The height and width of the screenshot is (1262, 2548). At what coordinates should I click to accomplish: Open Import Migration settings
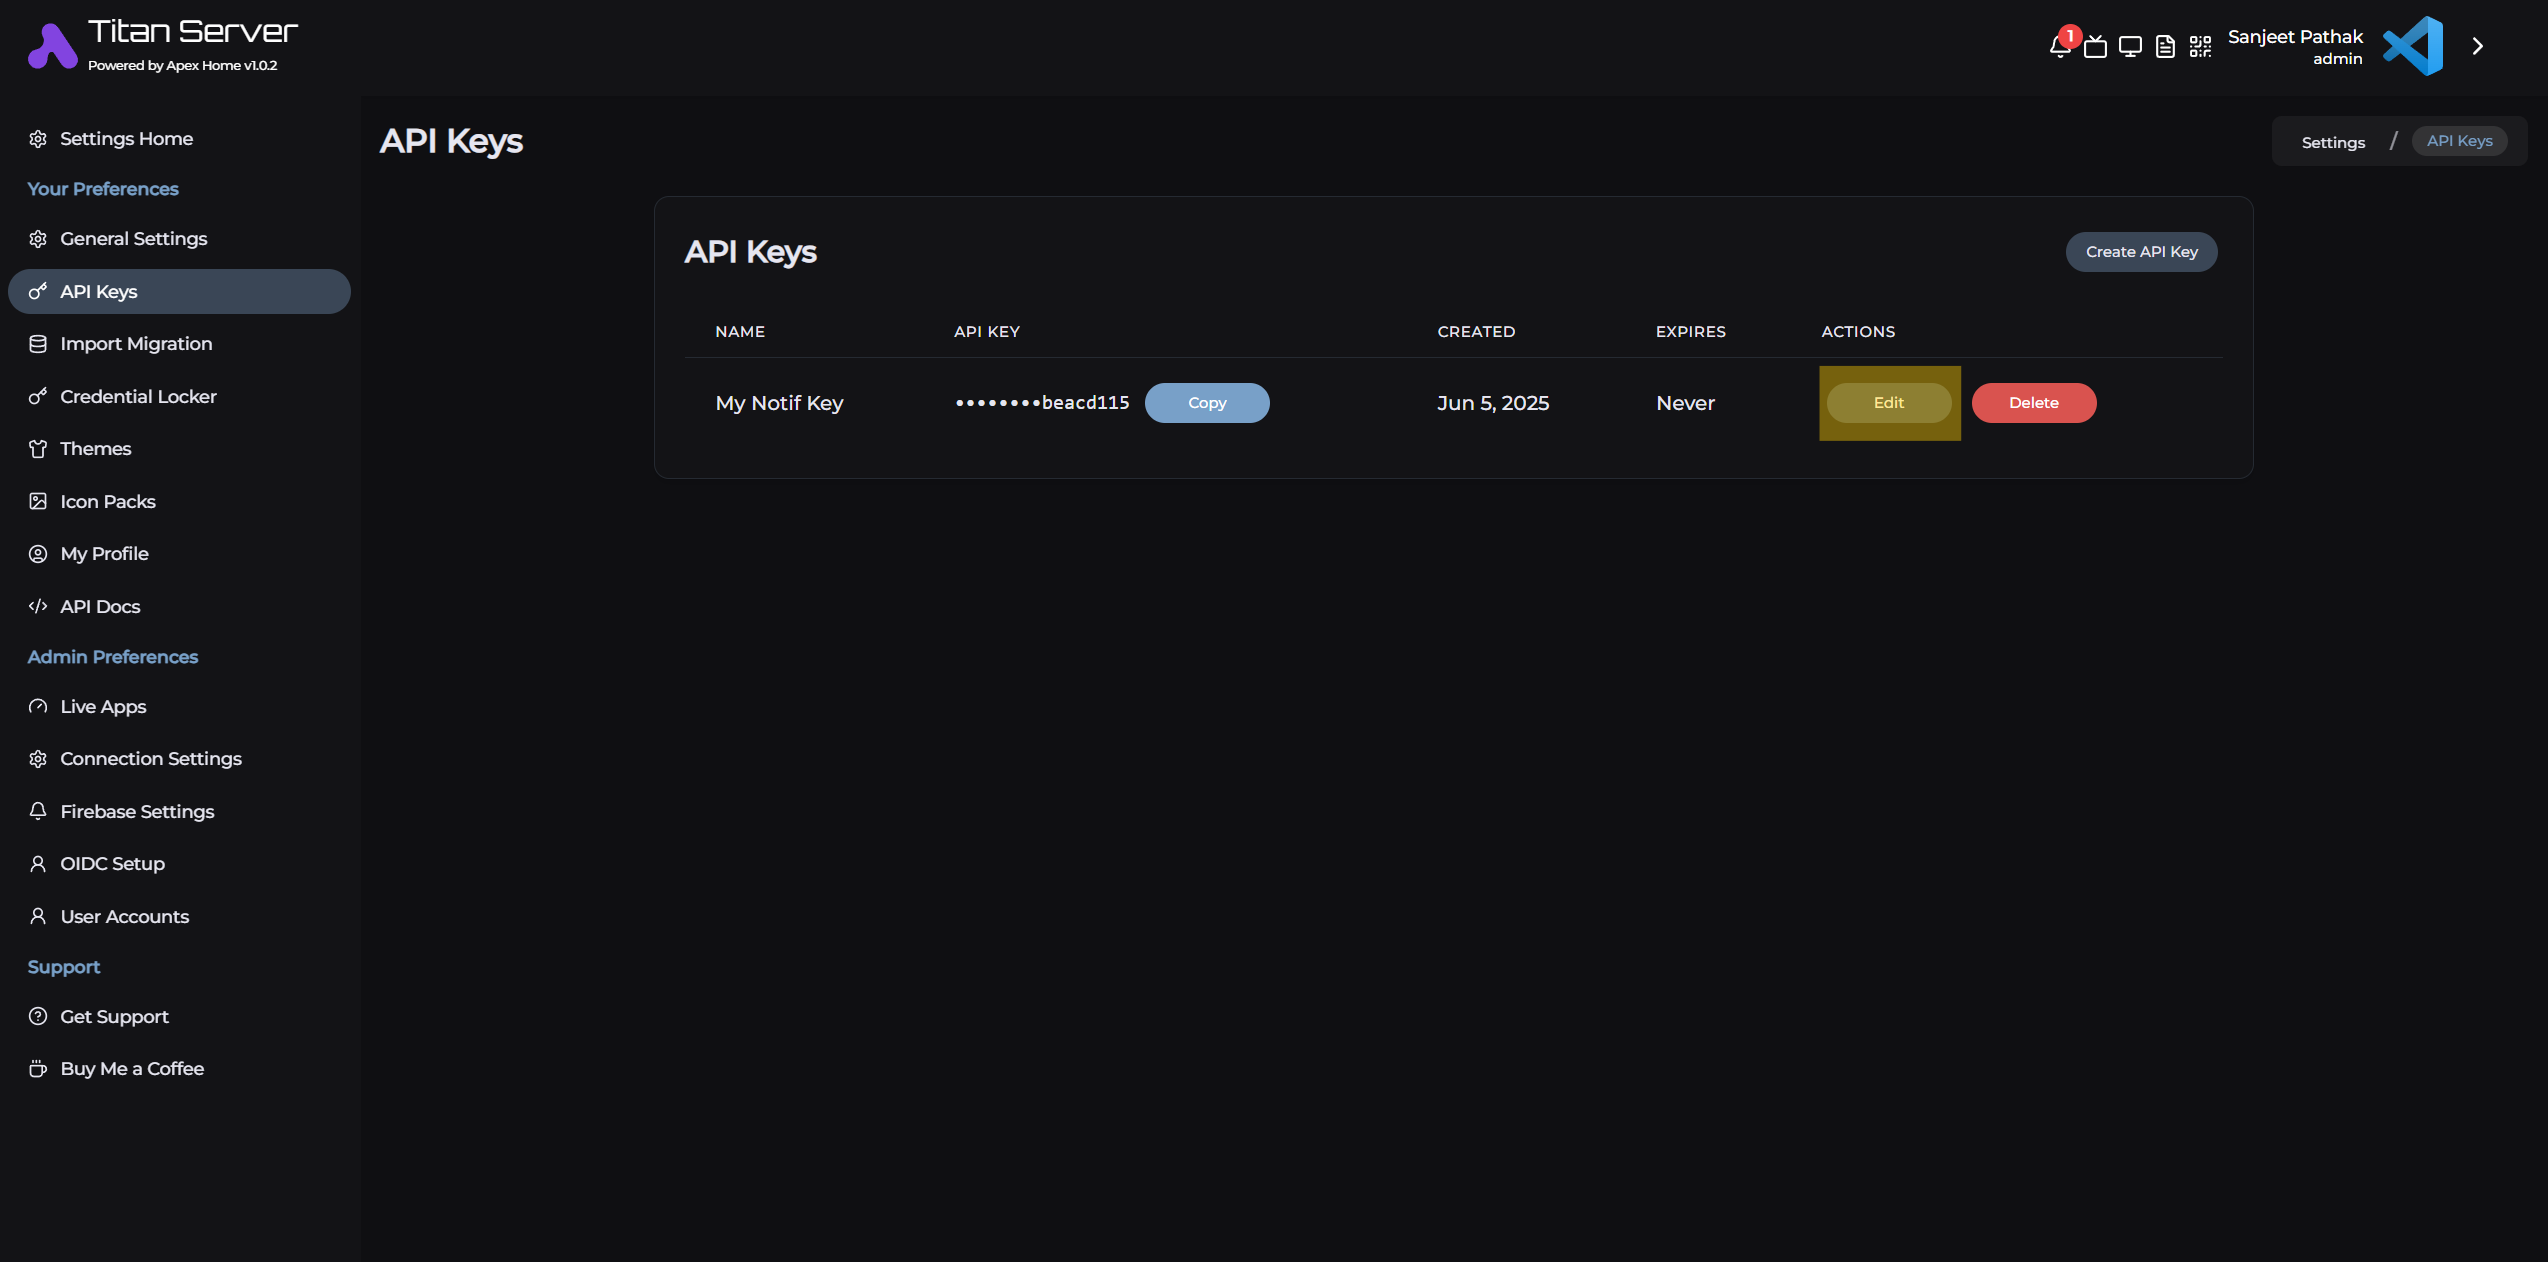click(x=135, y=343)
